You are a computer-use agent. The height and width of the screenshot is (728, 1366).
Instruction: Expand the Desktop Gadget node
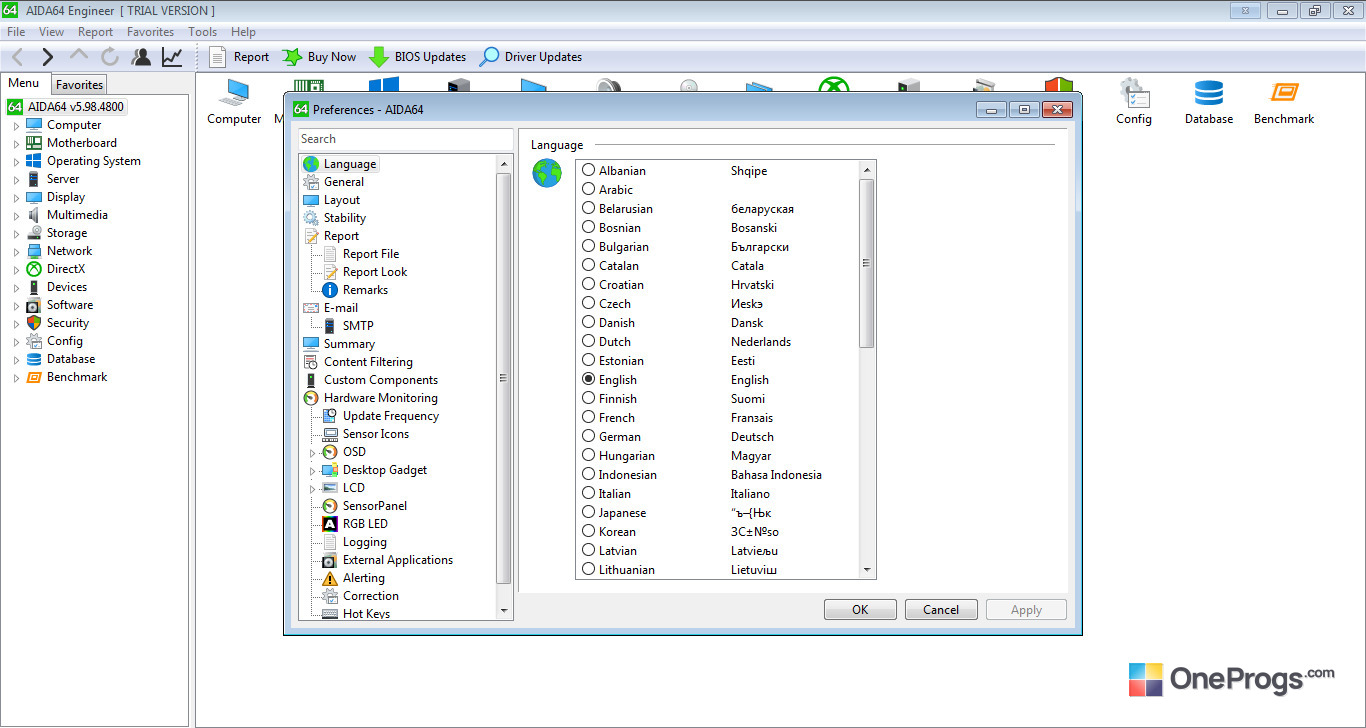(x=312, y=471)
